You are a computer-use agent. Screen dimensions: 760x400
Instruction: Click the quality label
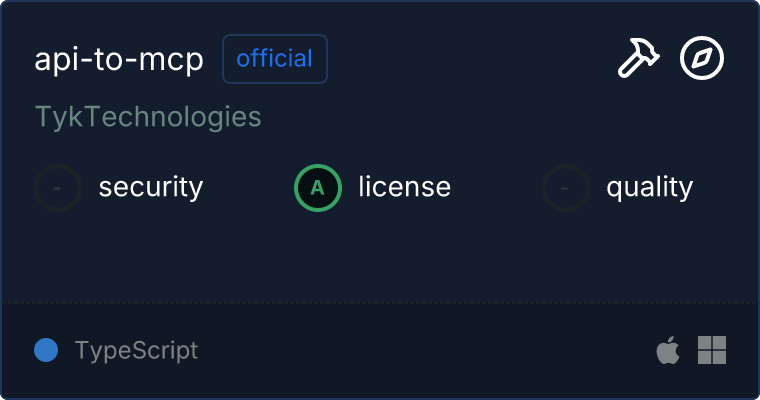pos(649,187)
